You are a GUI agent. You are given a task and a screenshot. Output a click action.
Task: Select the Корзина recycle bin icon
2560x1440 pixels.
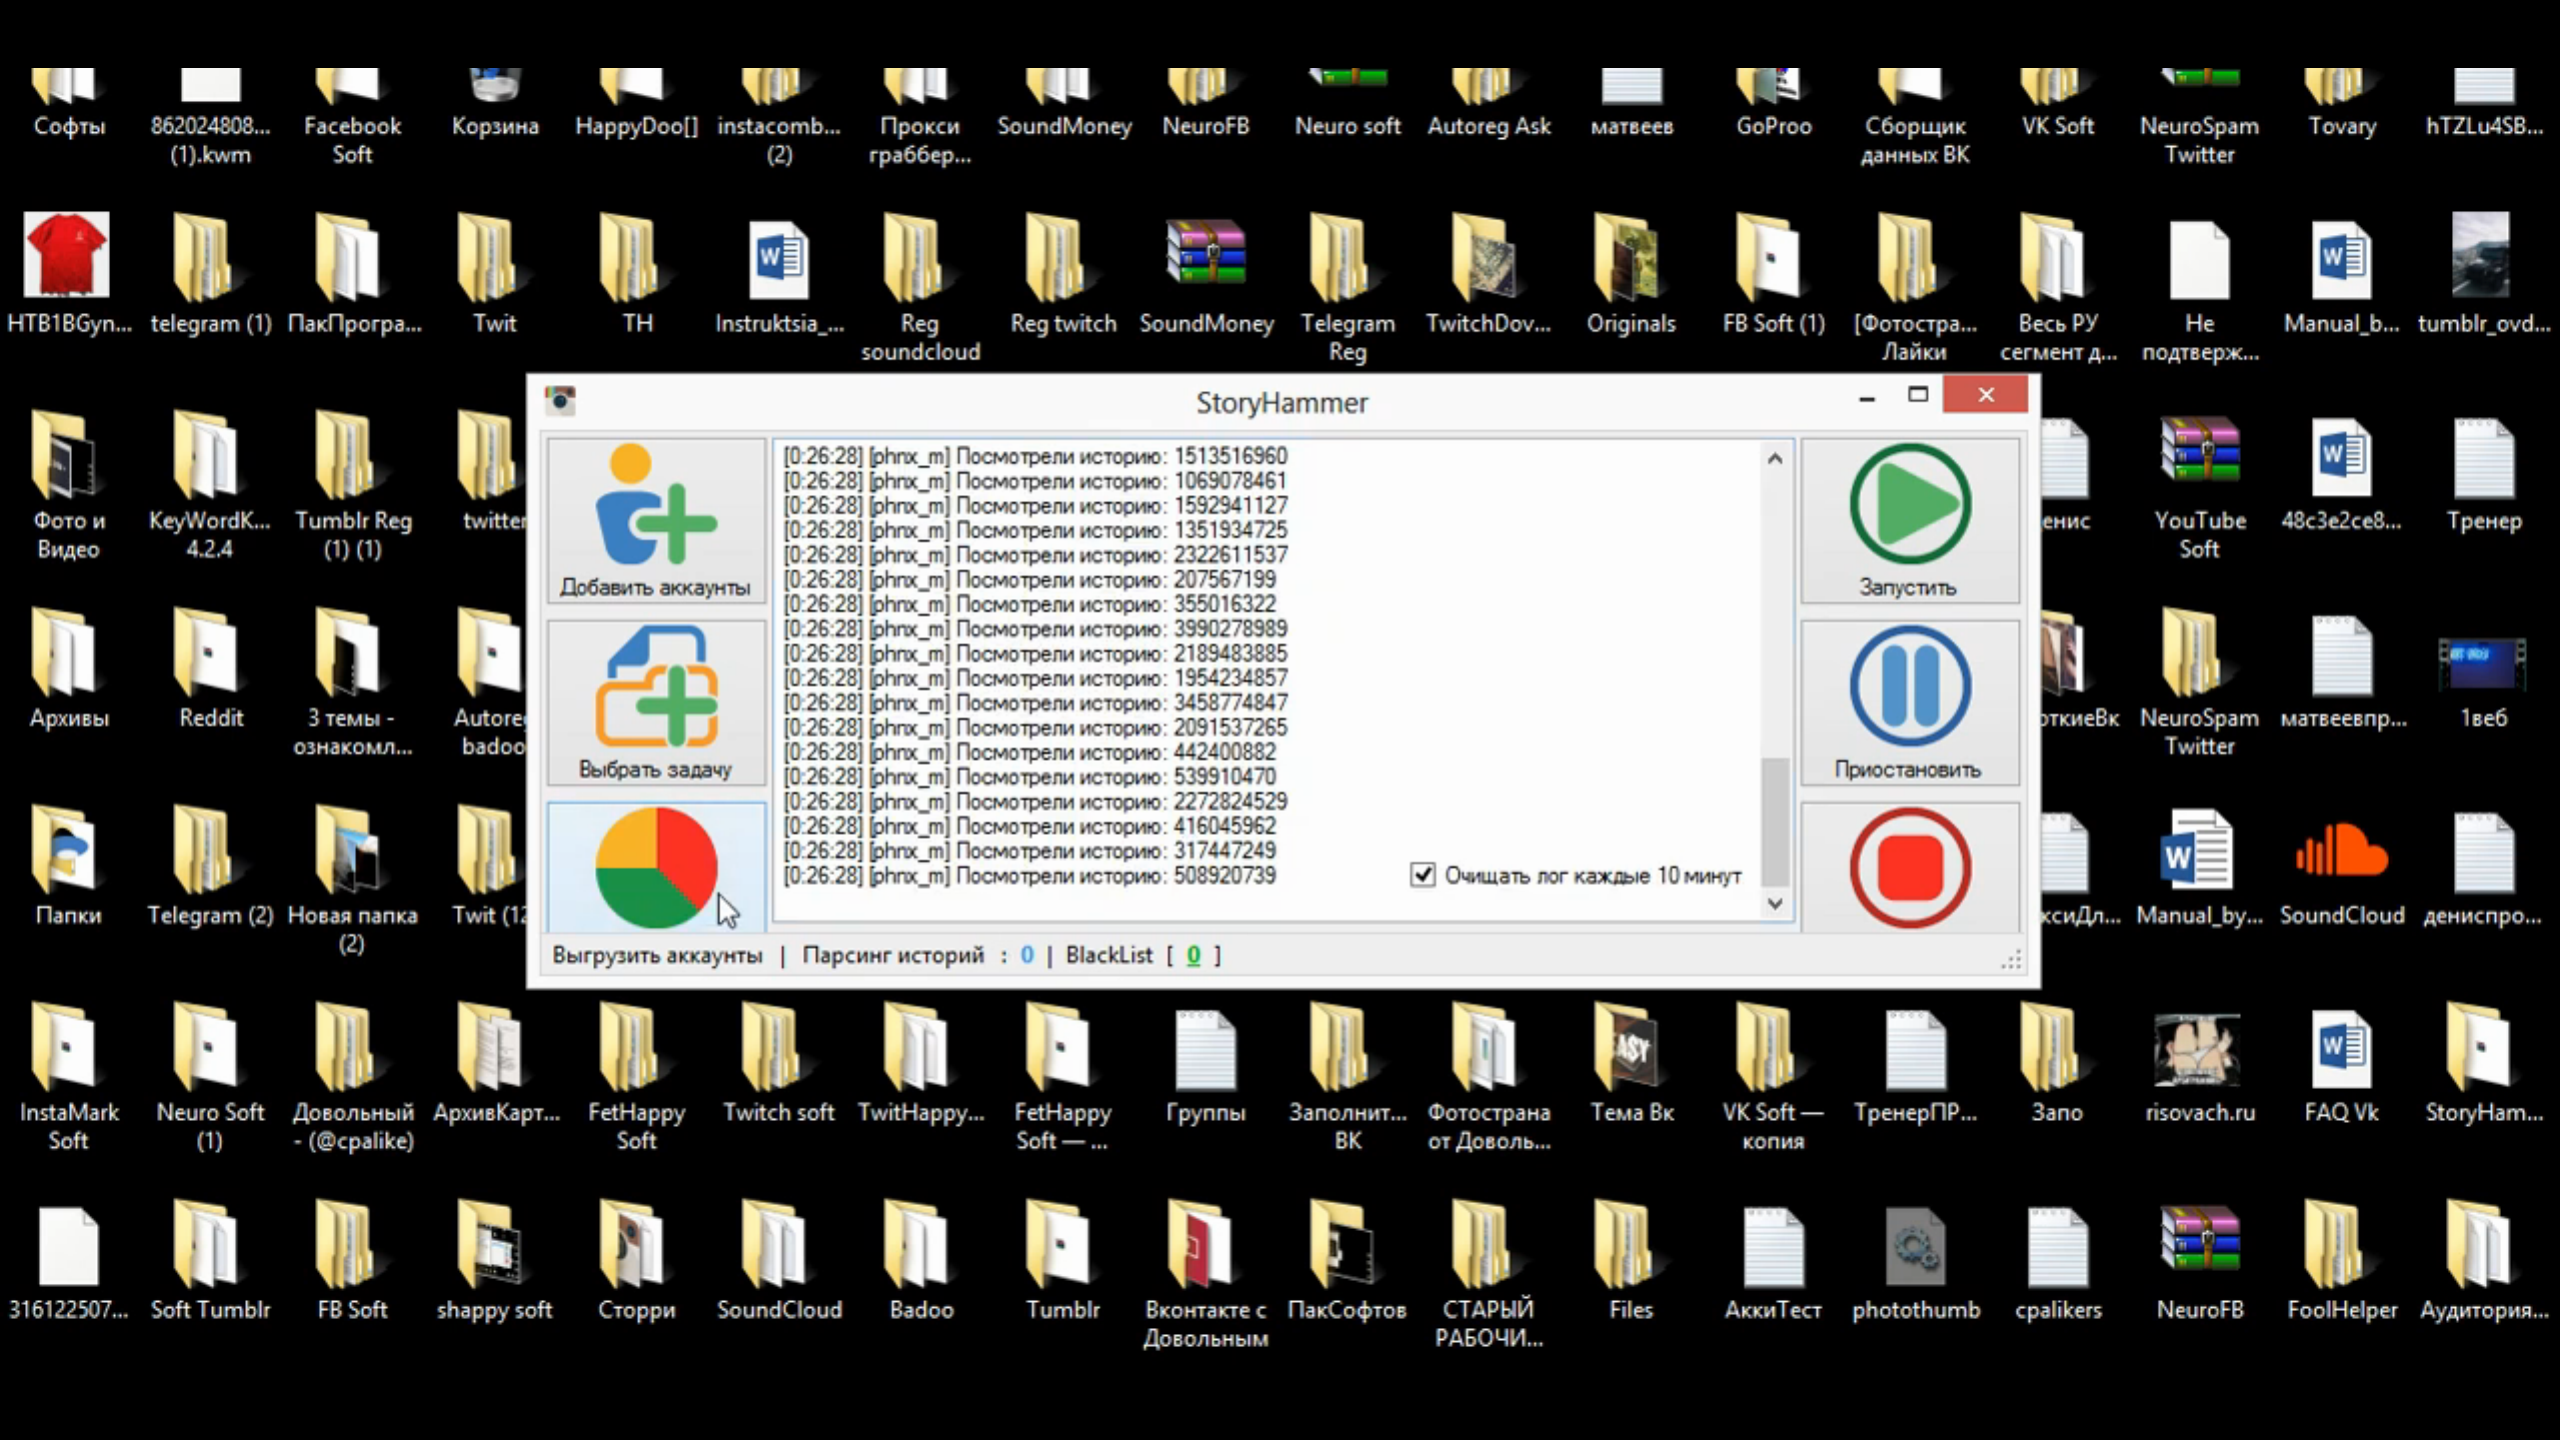495,90
